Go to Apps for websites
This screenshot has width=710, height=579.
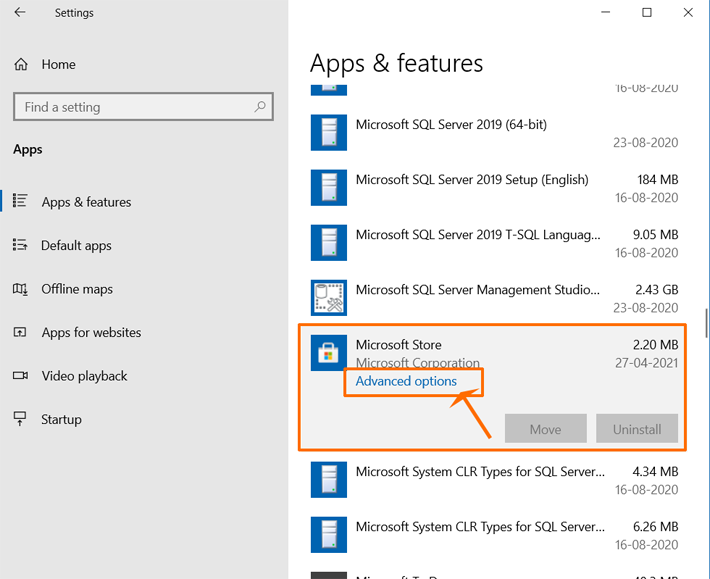tap(91, 332)
